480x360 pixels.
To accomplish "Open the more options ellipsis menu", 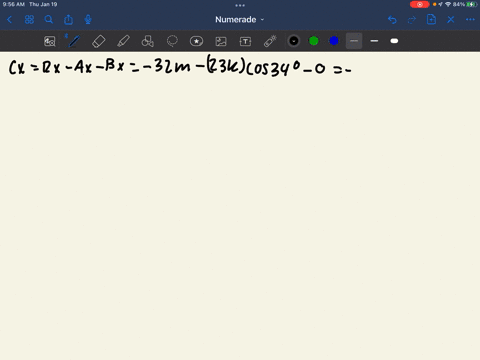I will pos(470,20).
